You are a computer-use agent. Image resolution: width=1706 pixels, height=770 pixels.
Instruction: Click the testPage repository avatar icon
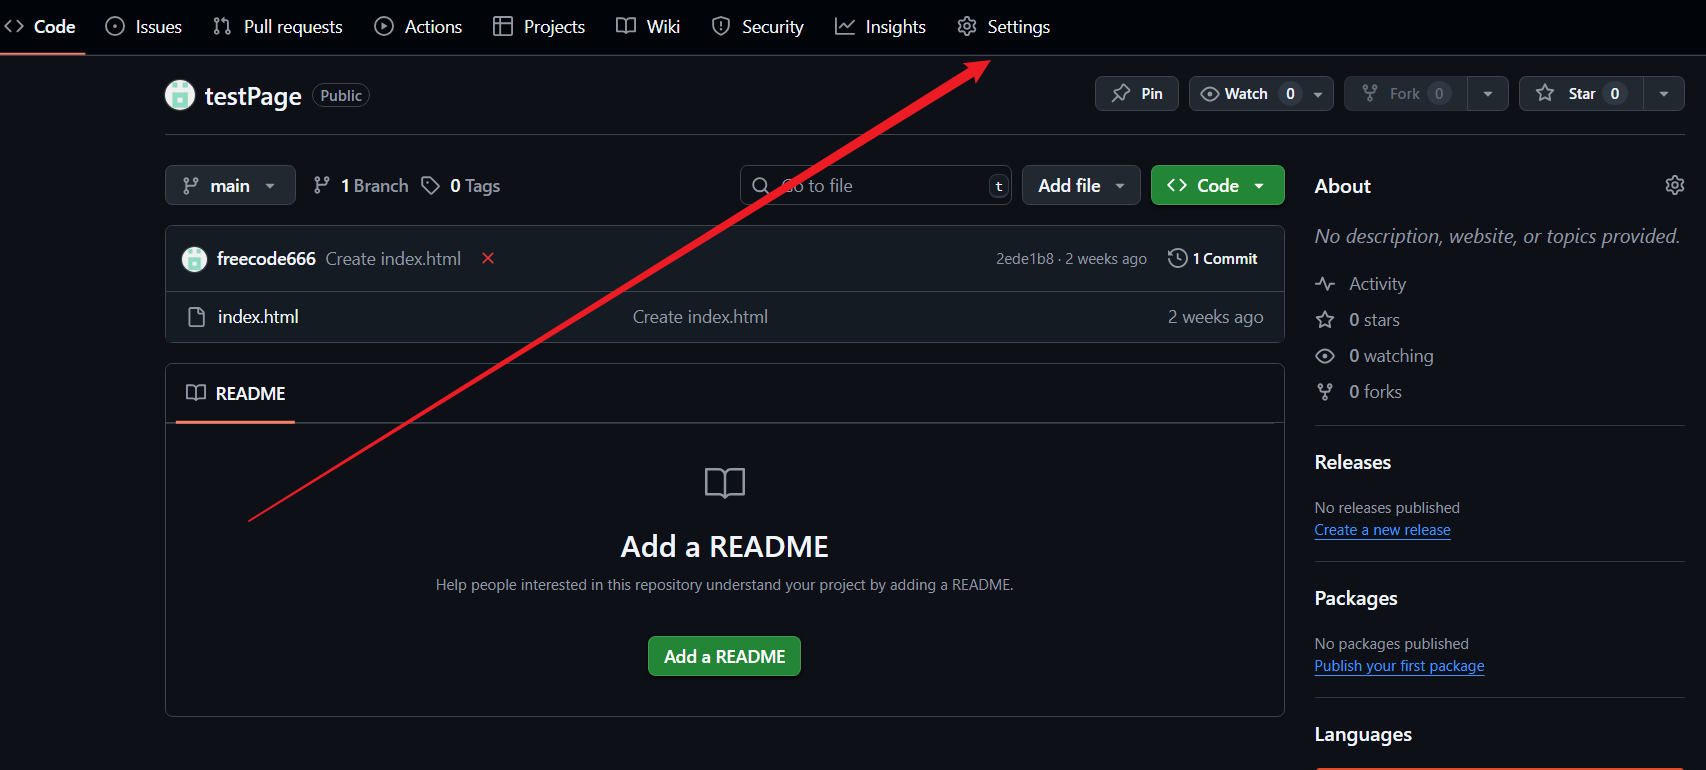[x=180, y=95]
